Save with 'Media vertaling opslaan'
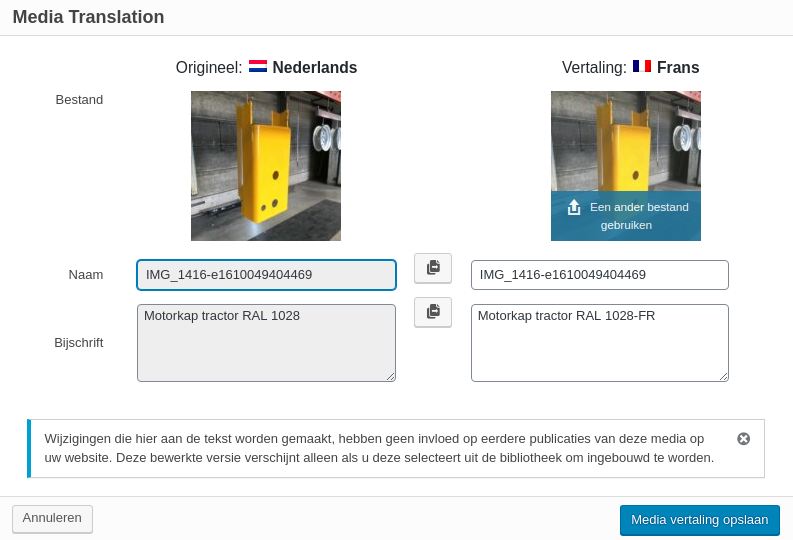The height and width of the screenshot is (540, 793). [699, 520]
